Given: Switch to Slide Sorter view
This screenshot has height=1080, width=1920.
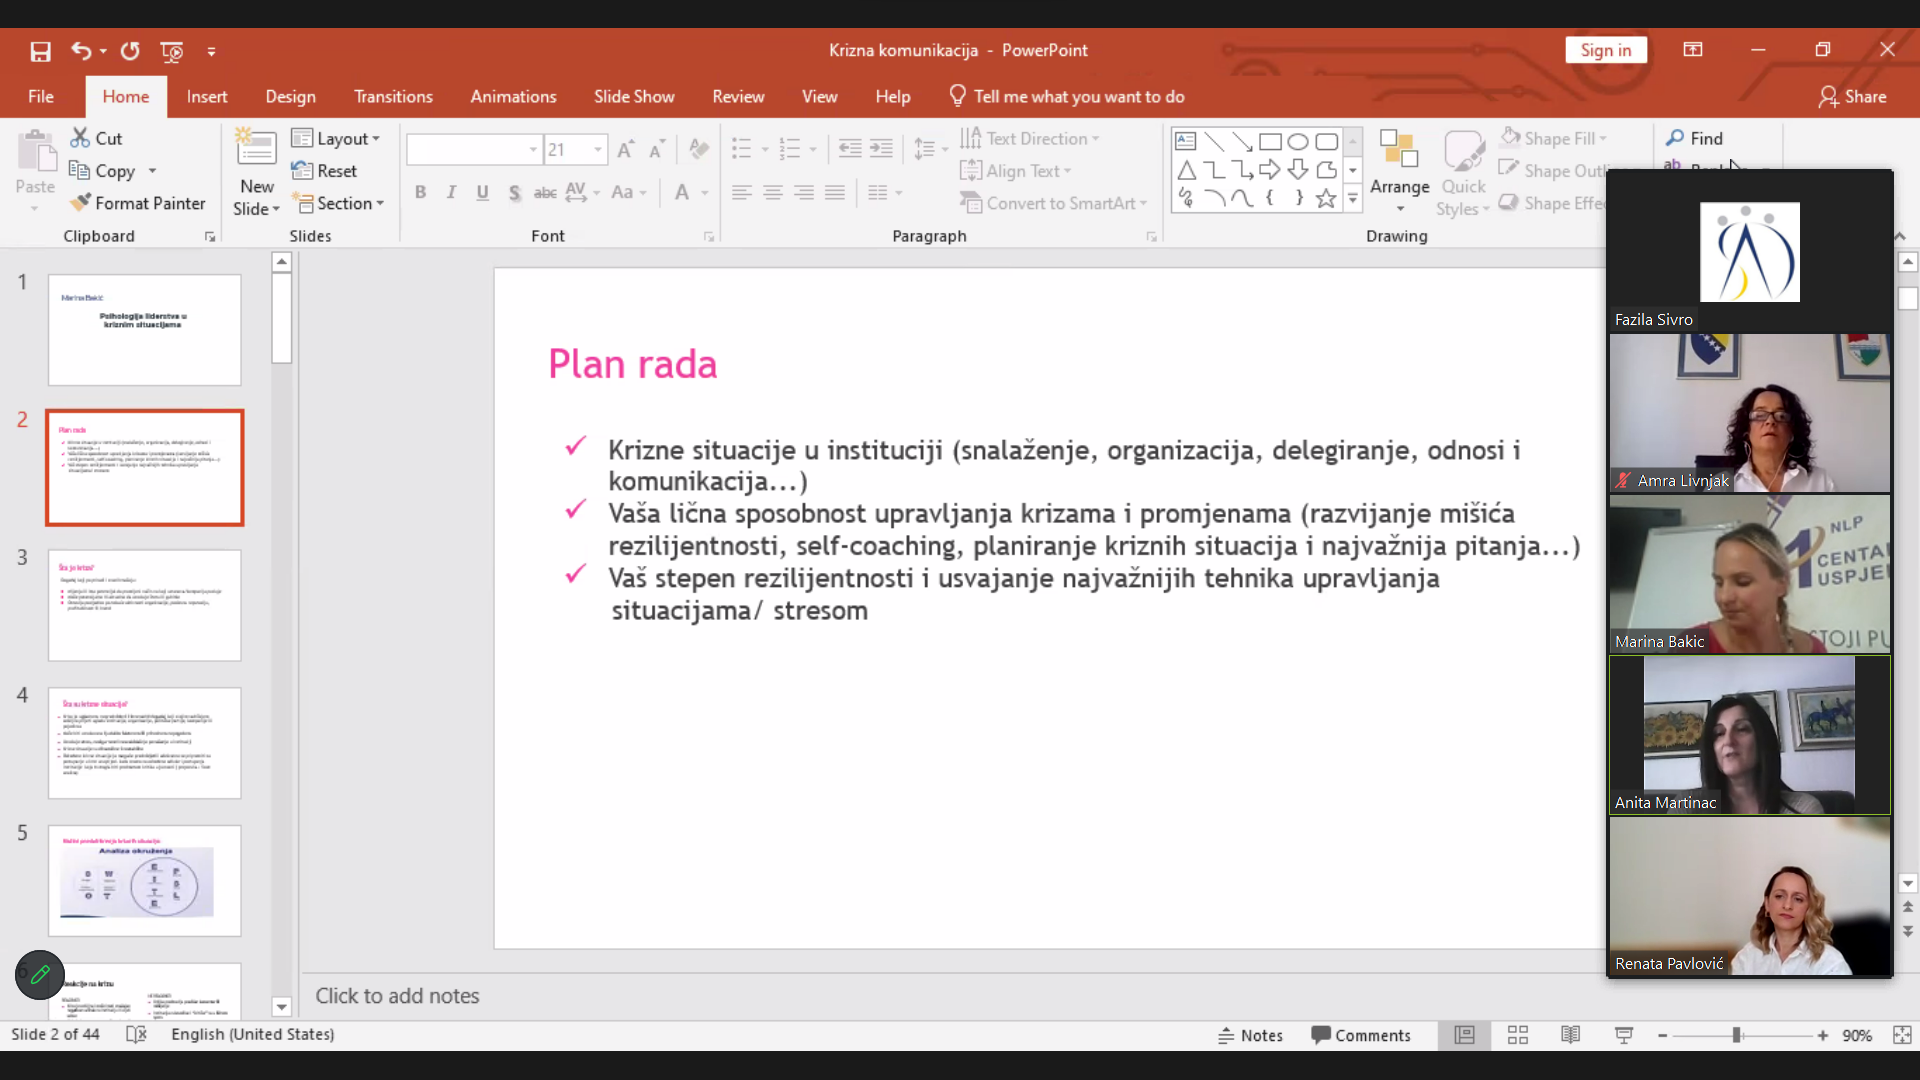Looking at the screenshot, I should click(x=1518, y=1035).
